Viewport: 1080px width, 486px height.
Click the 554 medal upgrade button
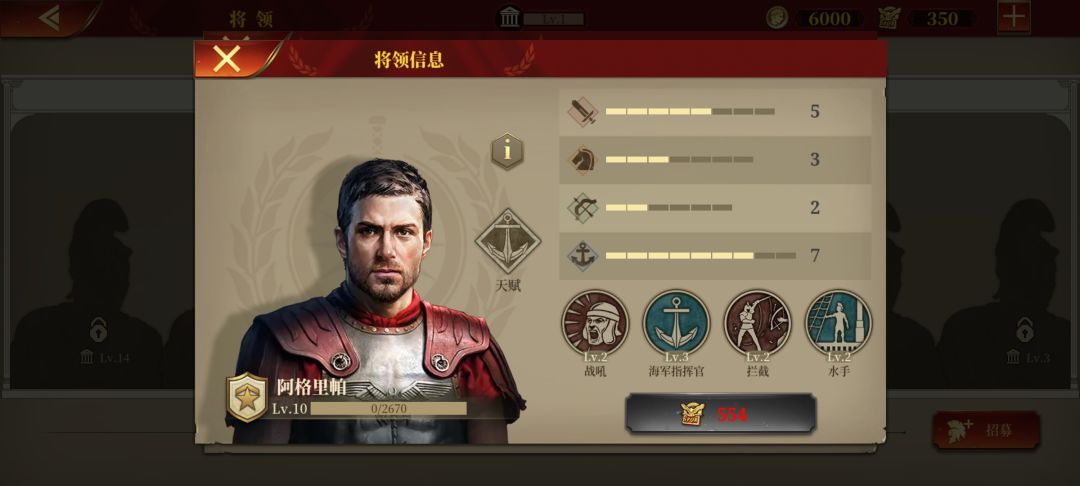coord(720,414)
